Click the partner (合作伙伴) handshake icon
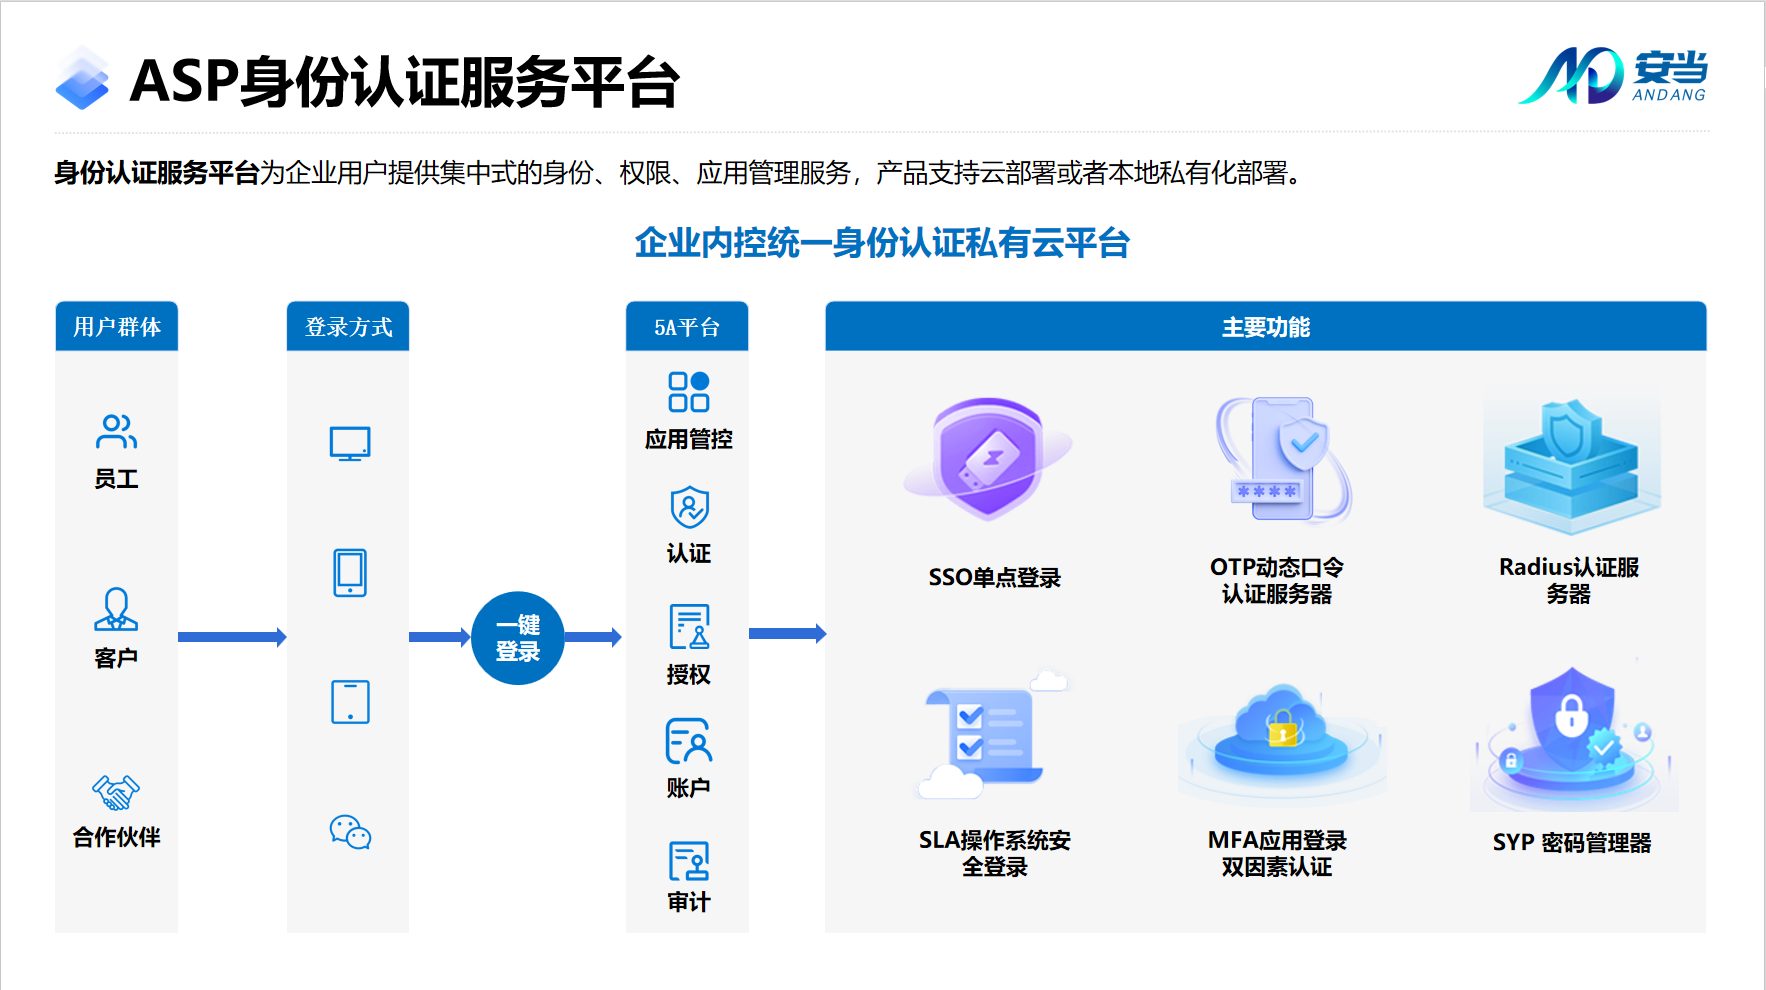This screenshot has height=990, width=1766. (116, 792)
